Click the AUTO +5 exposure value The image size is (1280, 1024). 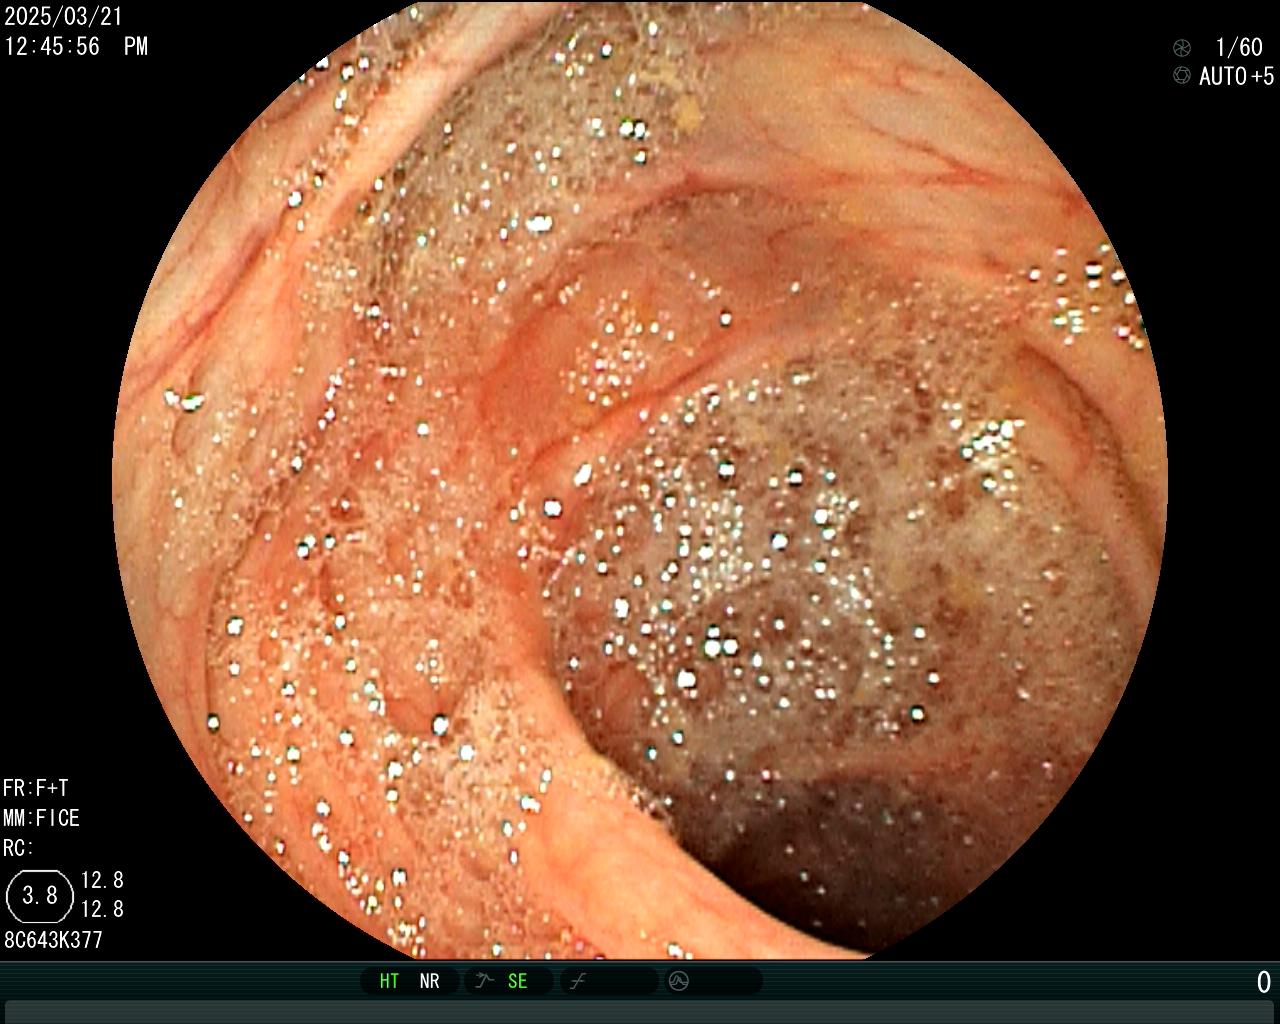pyautogui.click(x=1237, y=76)
